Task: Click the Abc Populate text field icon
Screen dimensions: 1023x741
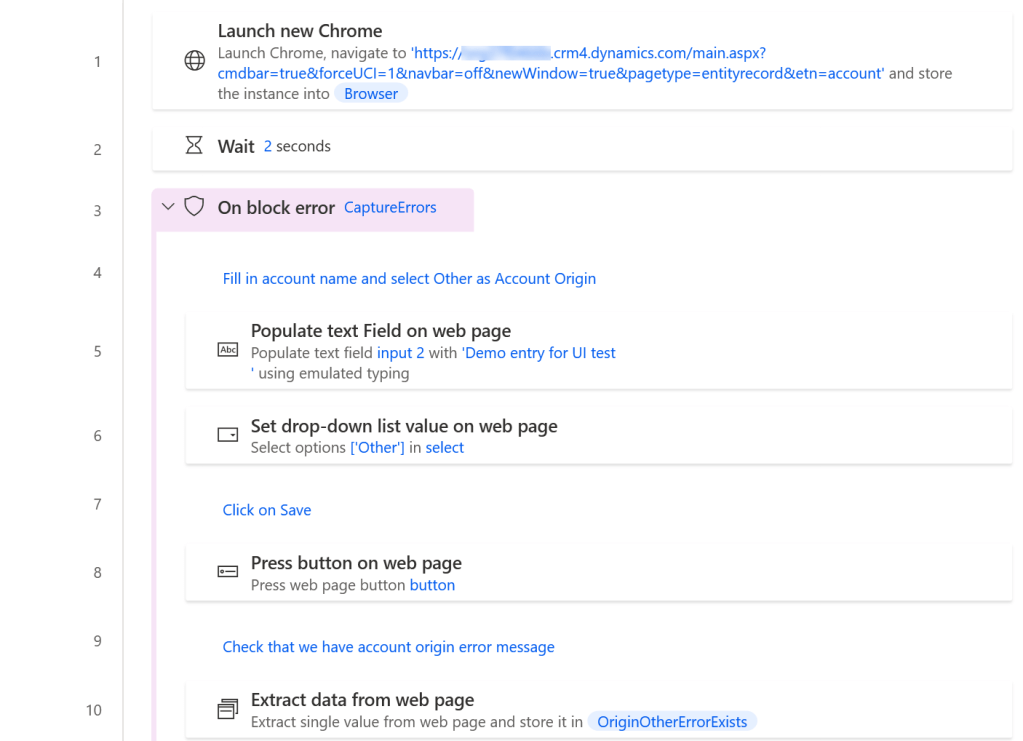Action: pyautogui.click(x=228, y=350)
